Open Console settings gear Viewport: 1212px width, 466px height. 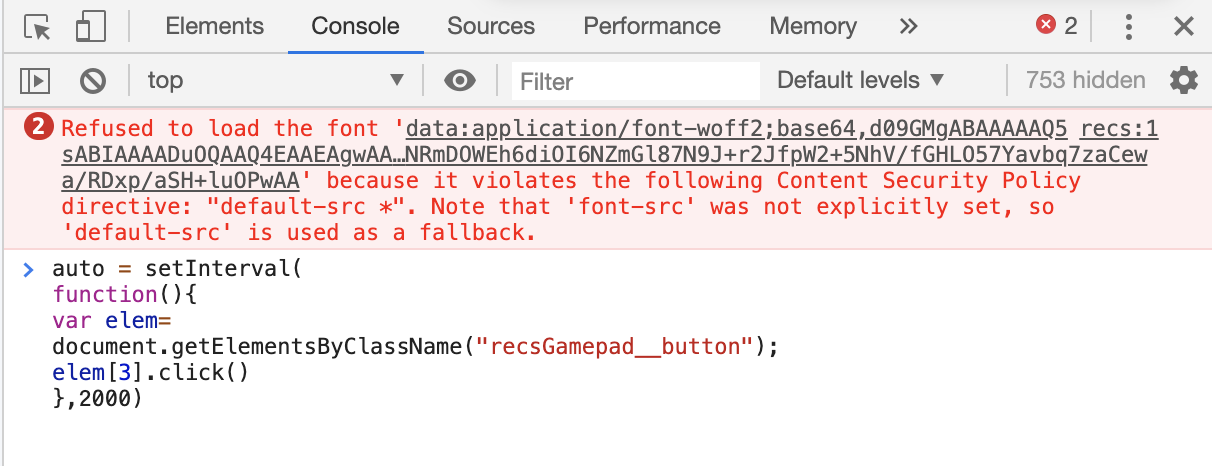coord(1183,80)
